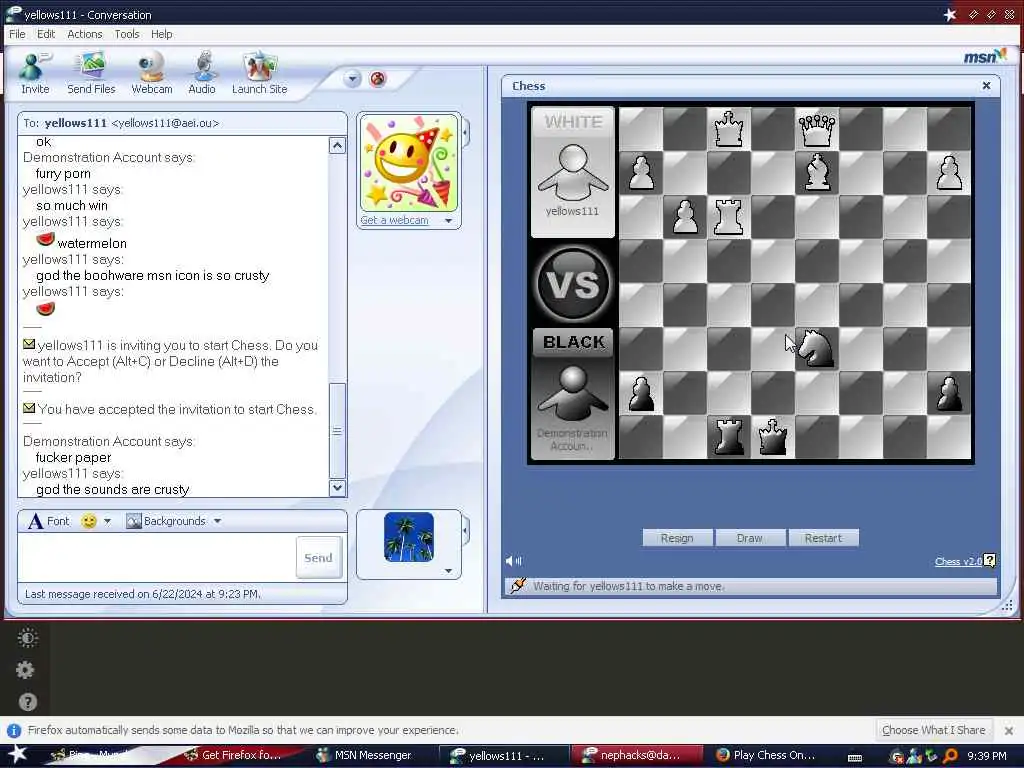Start an Audio conversation
This screenshot has height=768, width=1024.
[x=202, y=72]
